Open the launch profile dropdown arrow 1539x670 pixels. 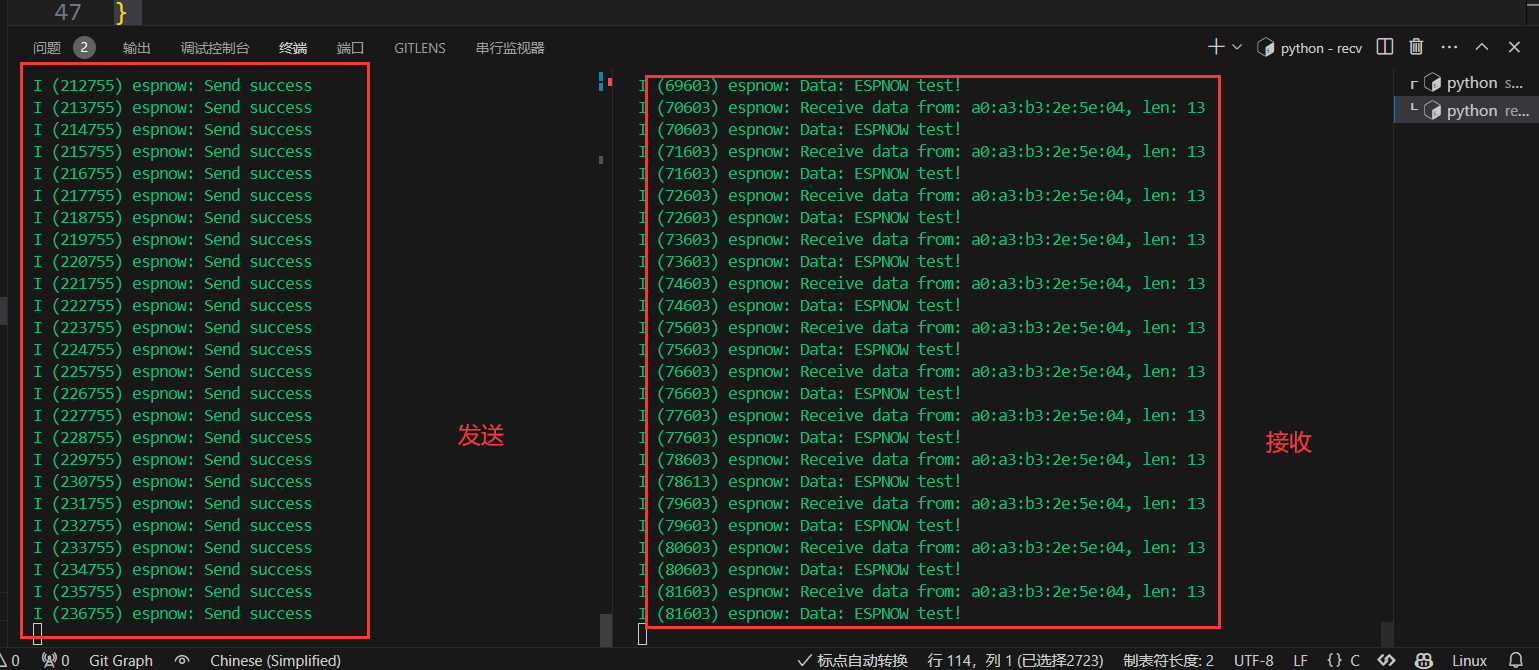pyautogui.click(x=1237, y=47)
